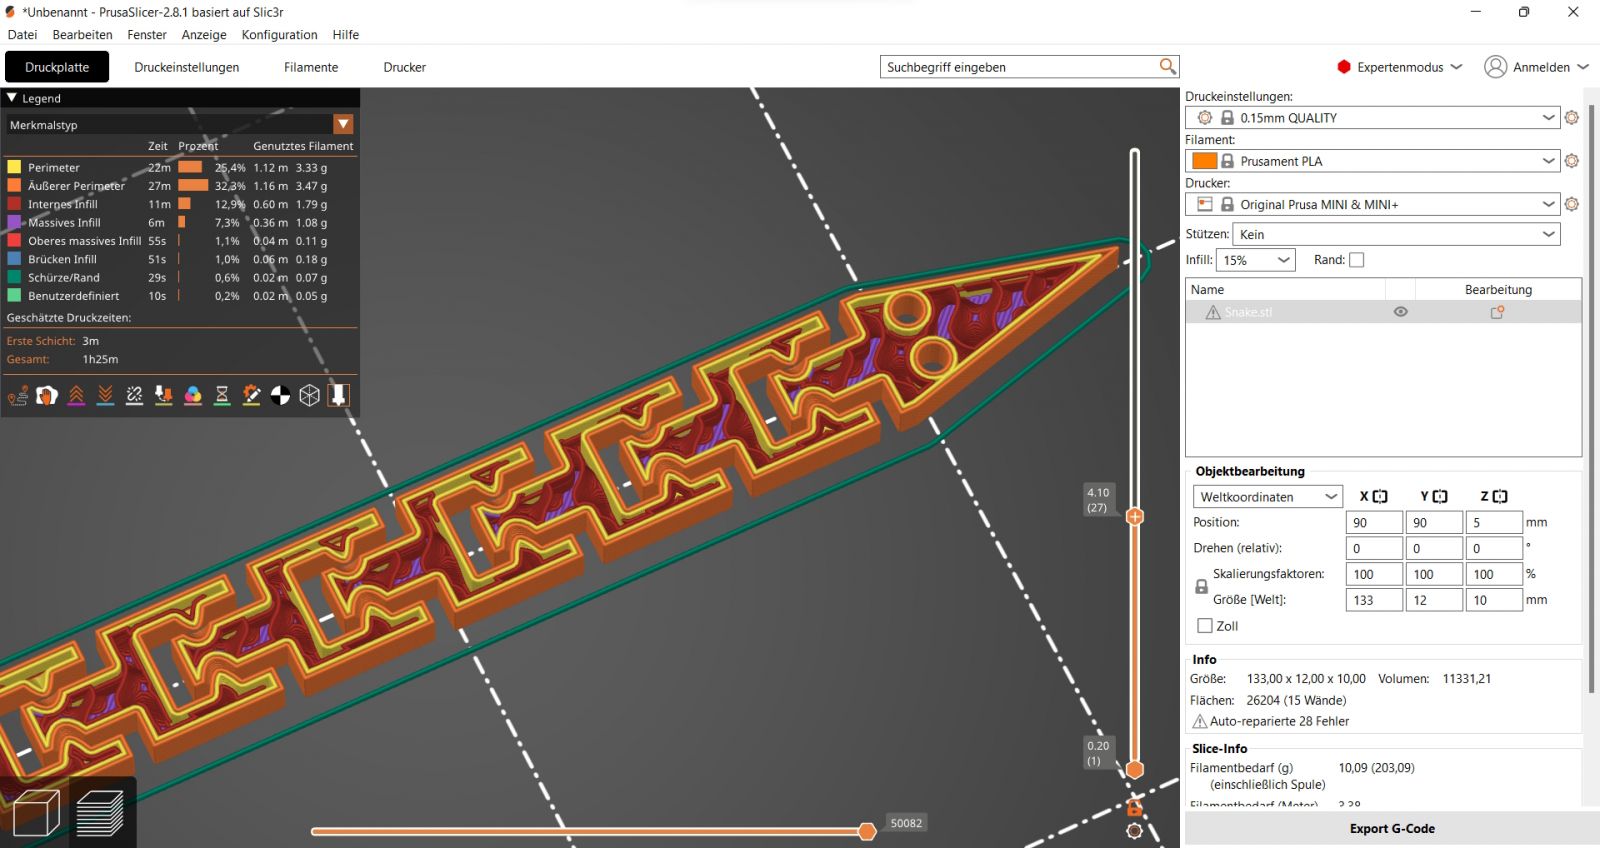Click the Export G-Code button

click(x=1392, y=829)
